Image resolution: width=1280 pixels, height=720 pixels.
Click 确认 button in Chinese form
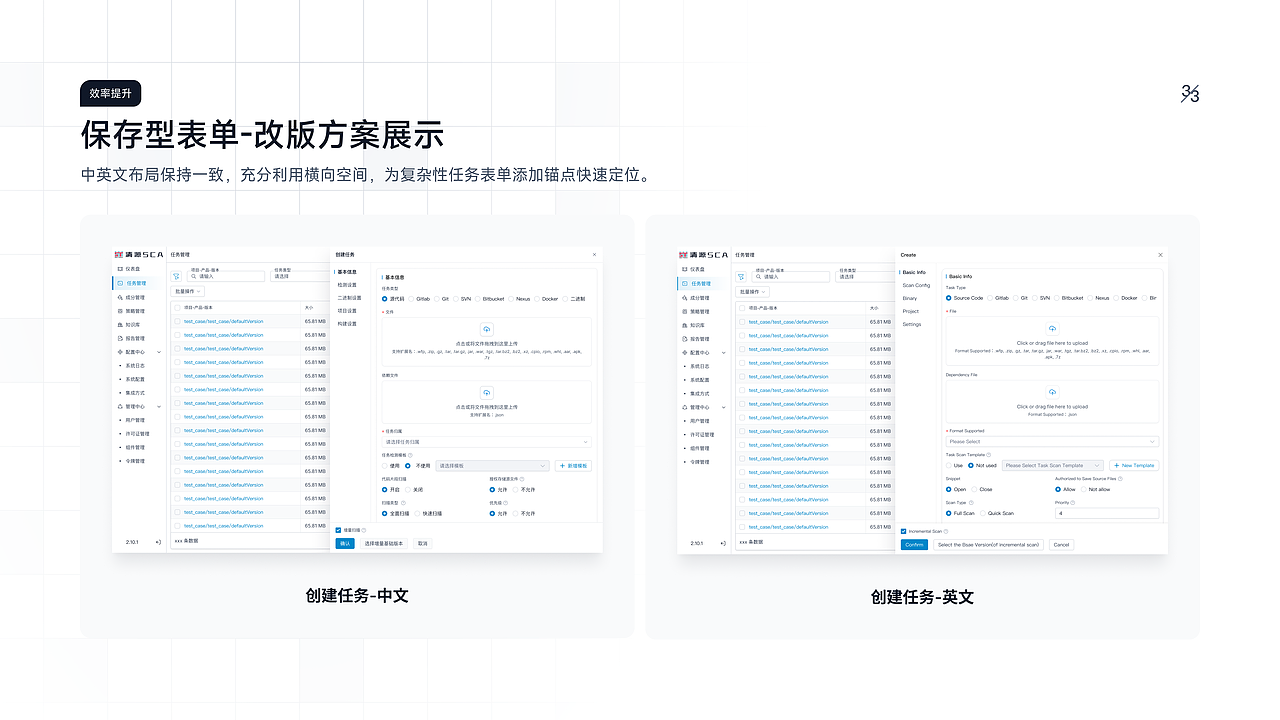[x=345, y=544]
